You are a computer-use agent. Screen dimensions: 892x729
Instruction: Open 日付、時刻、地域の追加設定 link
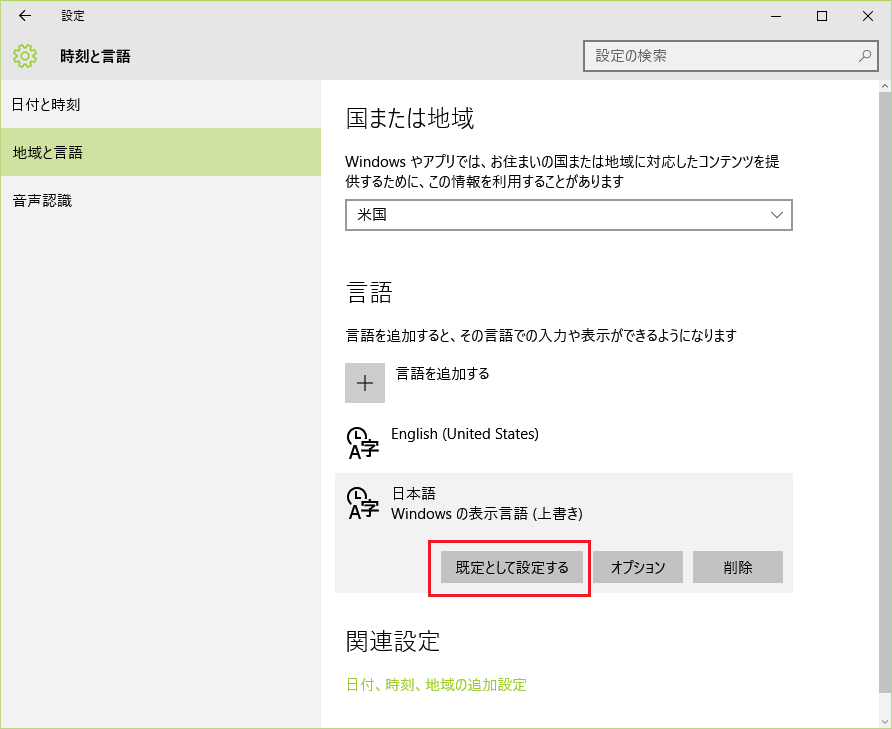[x=436, y=684]
